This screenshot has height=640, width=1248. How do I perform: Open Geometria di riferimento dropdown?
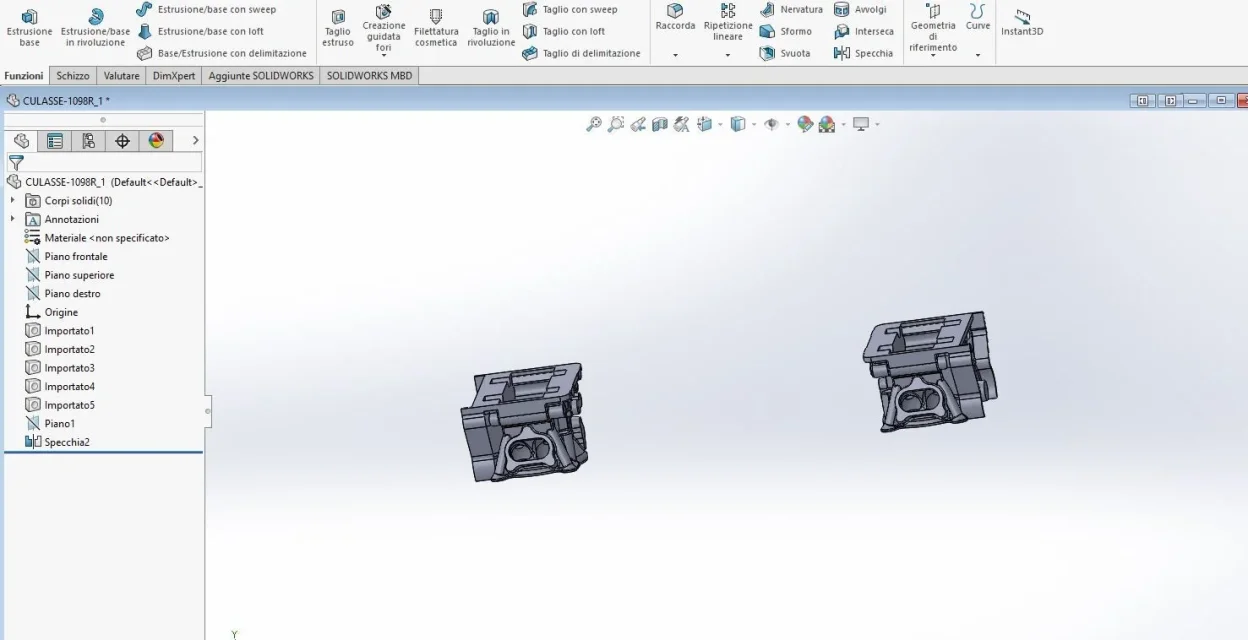click(933, 55)
